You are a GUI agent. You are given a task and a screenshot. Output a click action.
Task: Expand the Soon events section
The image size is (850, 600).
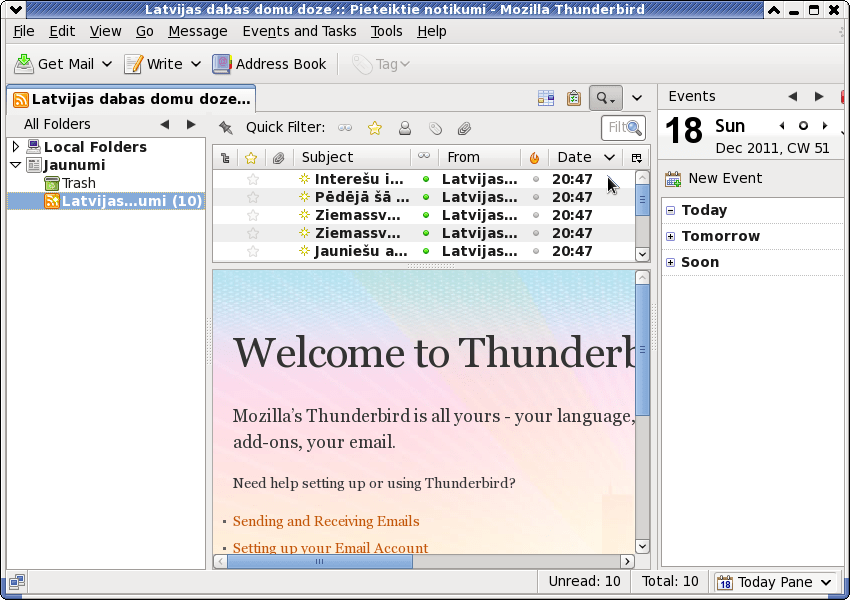pyautogui.click(x=671, y=262)
